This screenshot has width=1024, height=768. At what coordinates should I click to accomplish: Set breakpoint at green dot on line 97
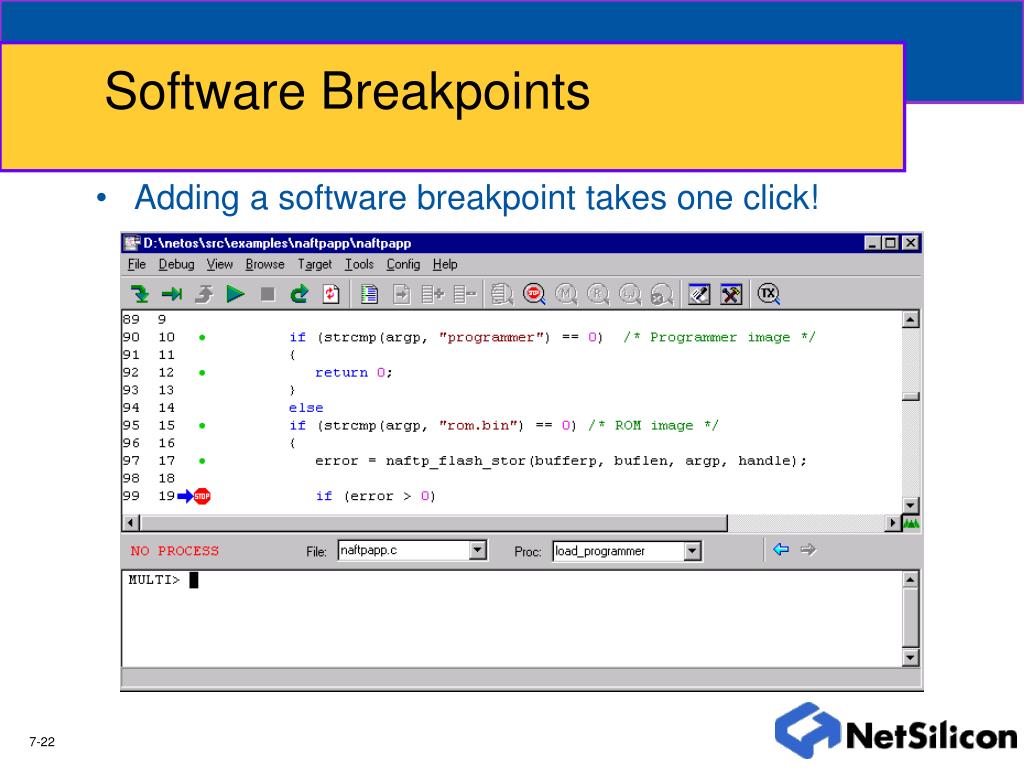click(202, 461)
